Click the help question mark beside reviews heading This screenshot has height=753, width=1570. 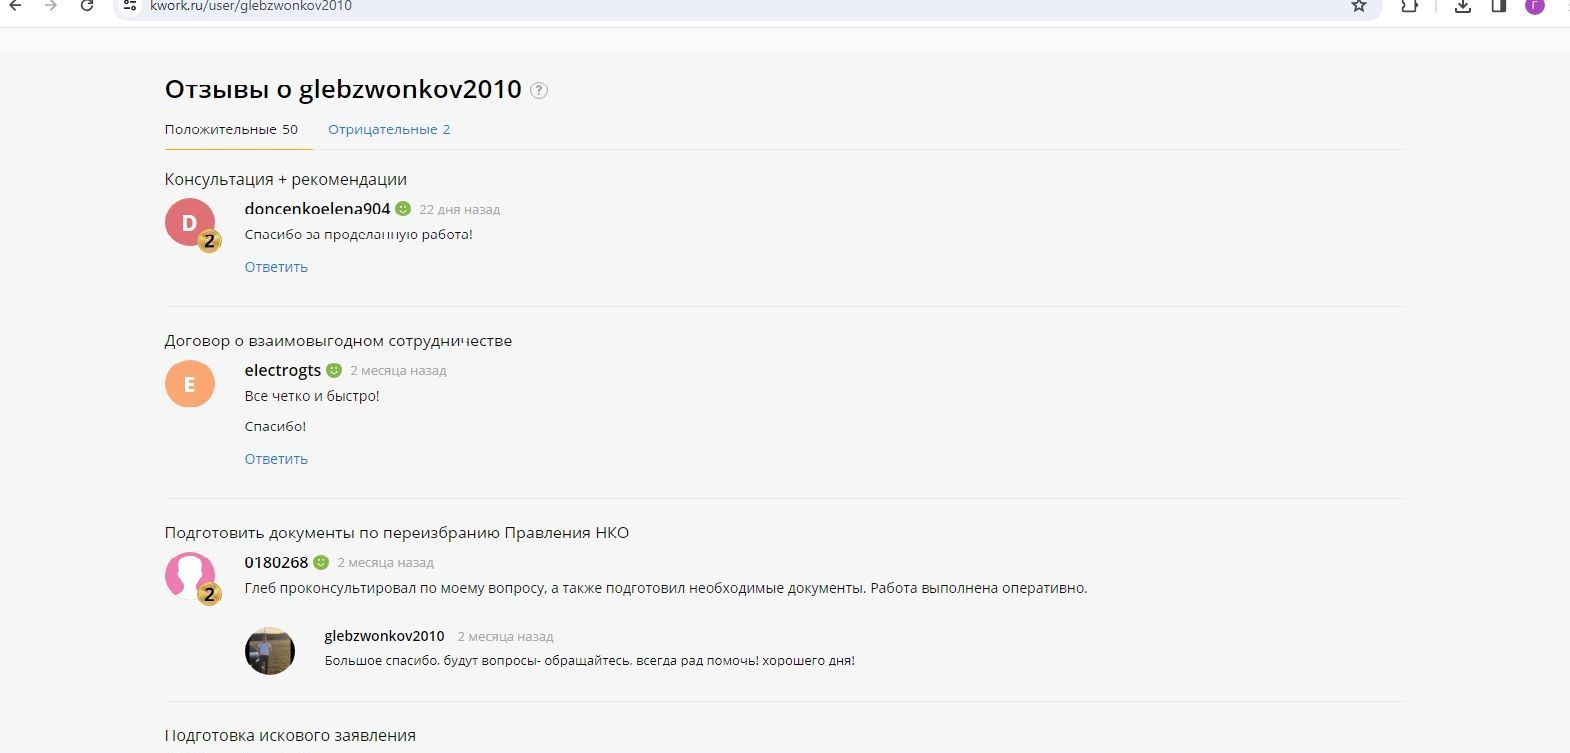tap(539, 90)
